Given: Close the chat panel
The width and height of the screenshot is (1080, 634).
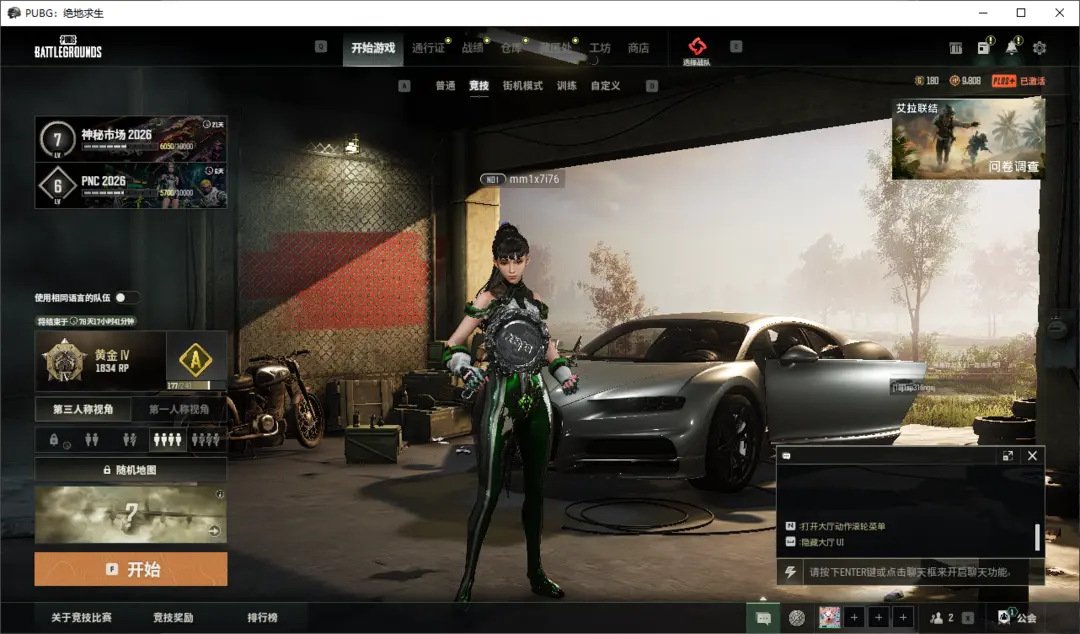Looking at the screenshot, I should pyautogui.click(x=1032, y=456).
